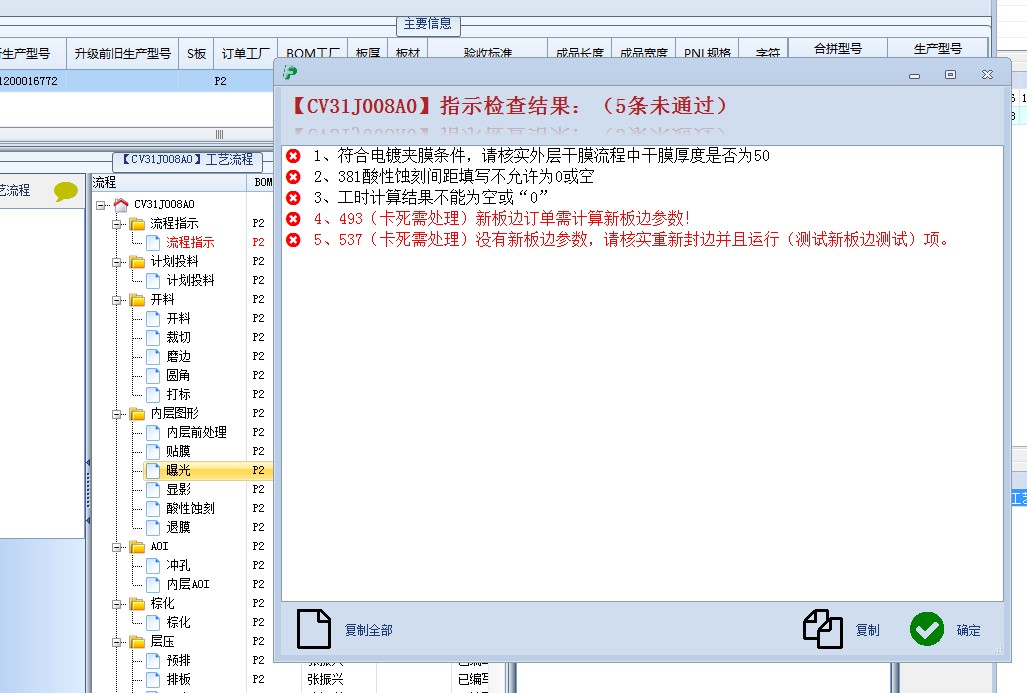Screen dimensions: 1027x693
Task: Click the green checkmark confirm icon
Action: (x=927, y=629)
